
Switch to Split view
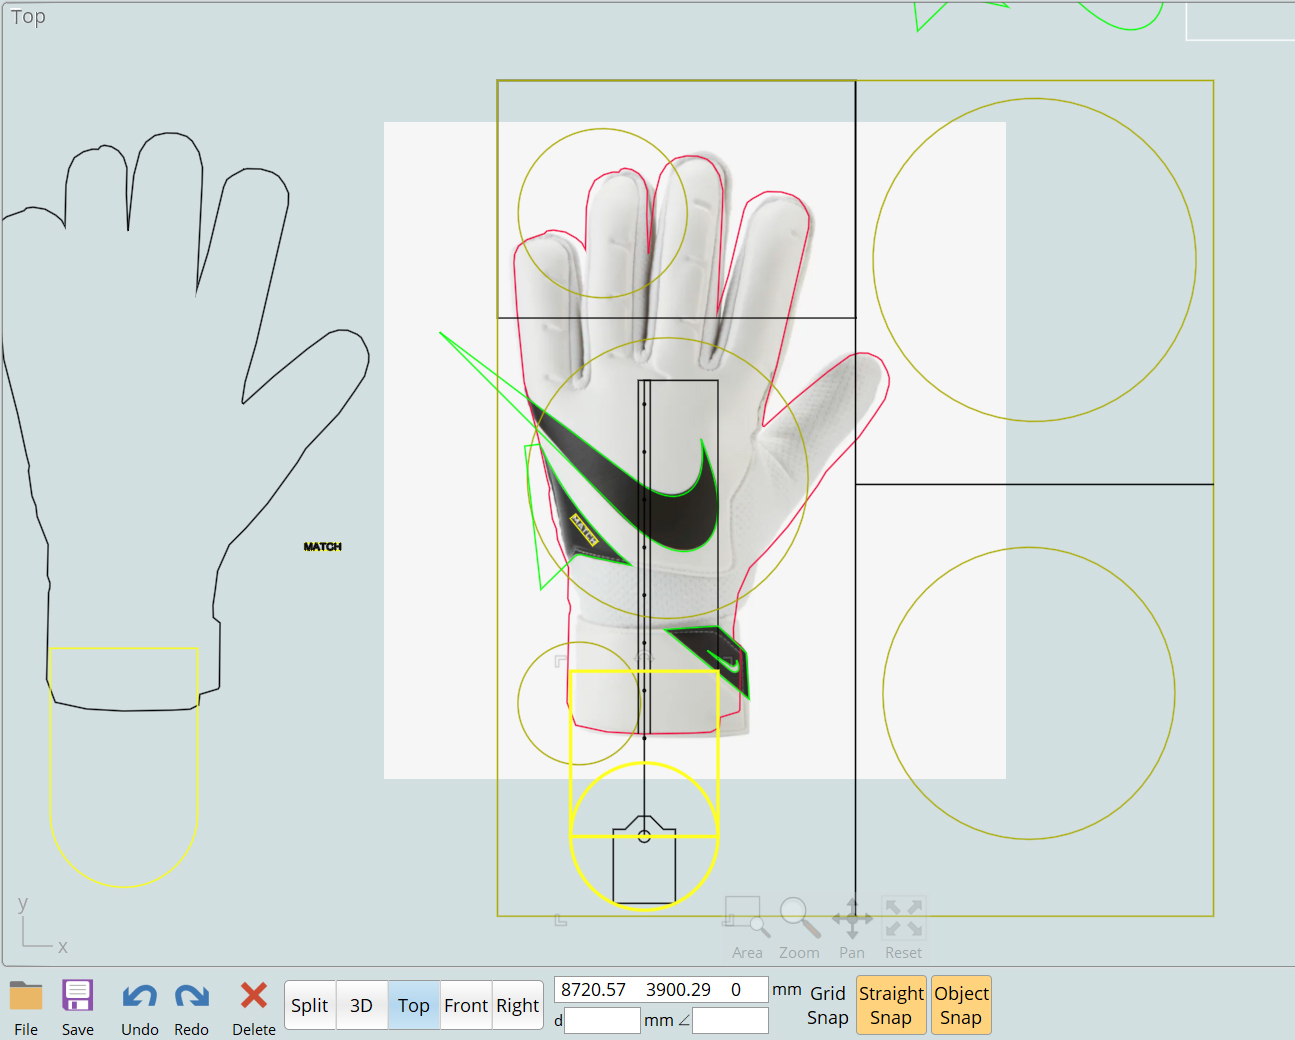pos(310,1005)
